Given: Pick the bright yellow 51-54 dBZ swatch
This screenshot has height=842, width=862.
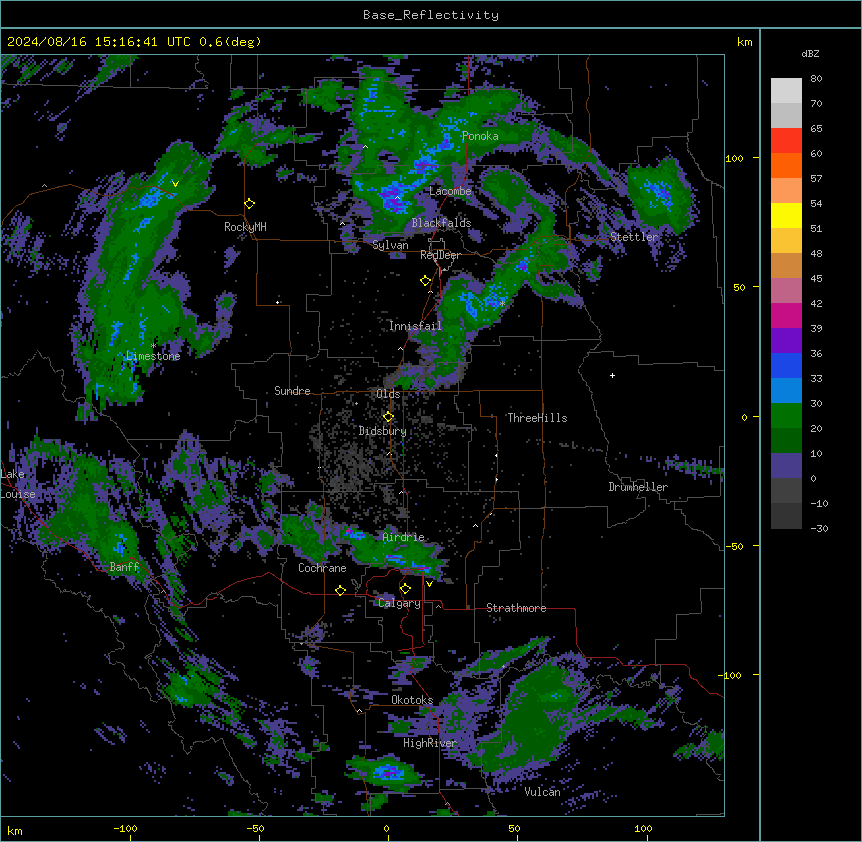Looking at the screenshot, I should tap(786, 215).
